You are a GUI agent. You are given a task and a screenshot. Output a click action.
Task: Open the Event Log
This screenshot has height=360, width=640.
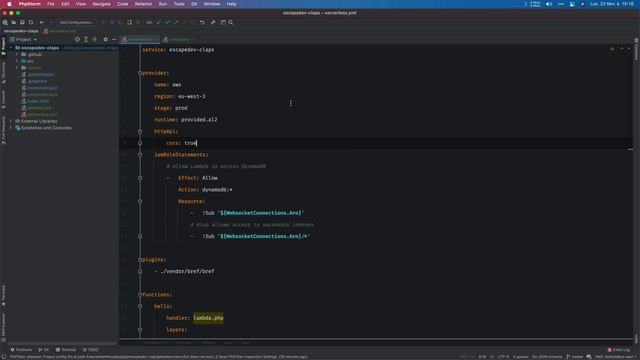(619, 350)
